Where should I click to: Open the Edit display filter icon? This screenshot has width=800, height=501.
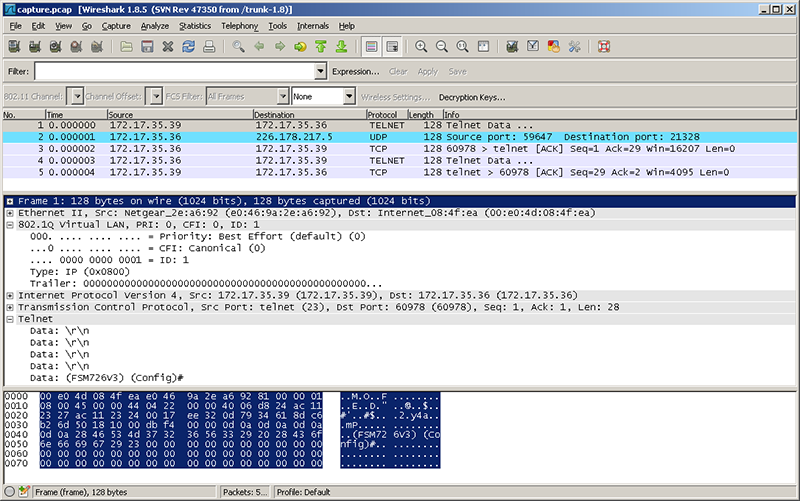click(x=533, y=47)
